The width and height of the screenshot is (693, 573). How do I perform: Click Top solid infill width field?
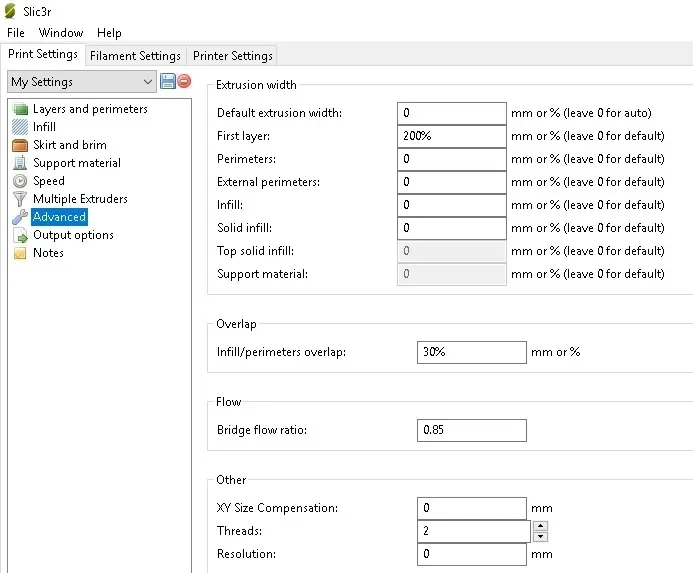tap(452, 251)
